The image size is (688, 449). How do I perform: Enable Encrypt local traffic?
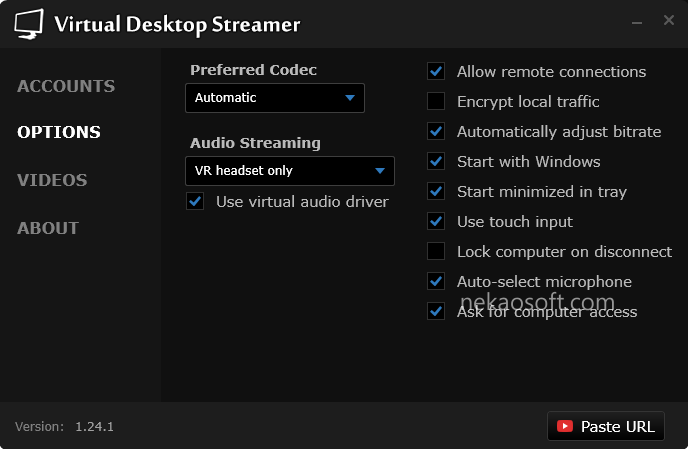click(x=436, y=101)
